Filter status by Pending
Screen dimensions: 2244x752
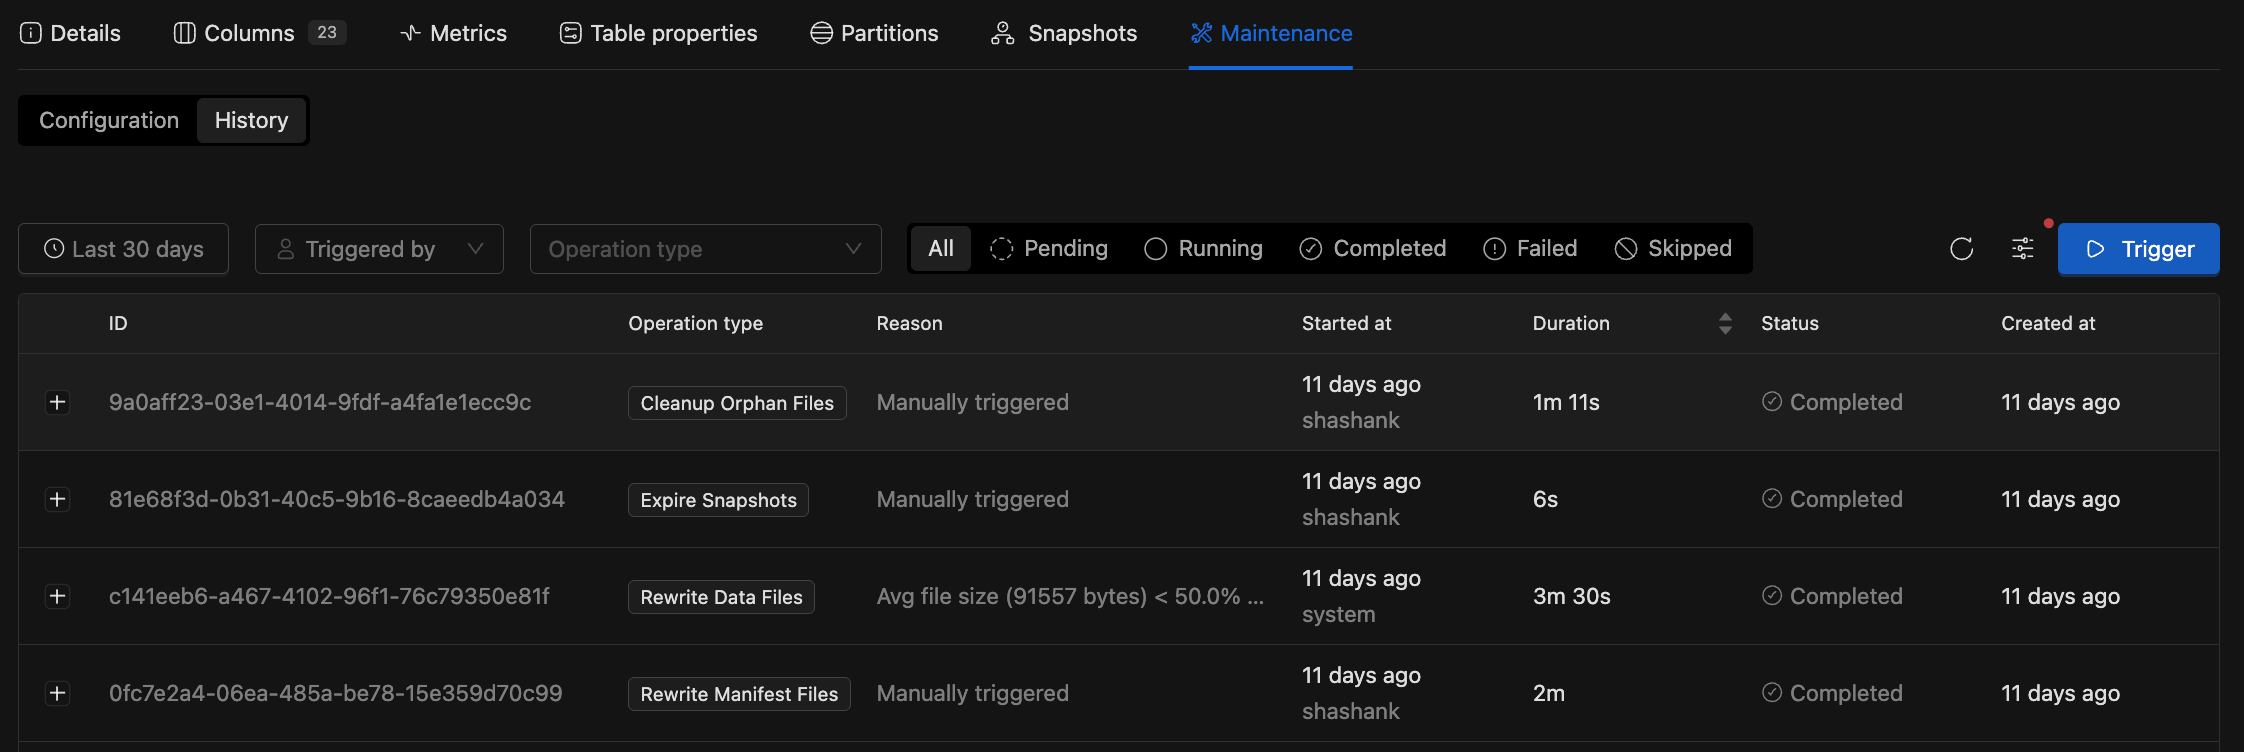click(x=1049, y=248)
